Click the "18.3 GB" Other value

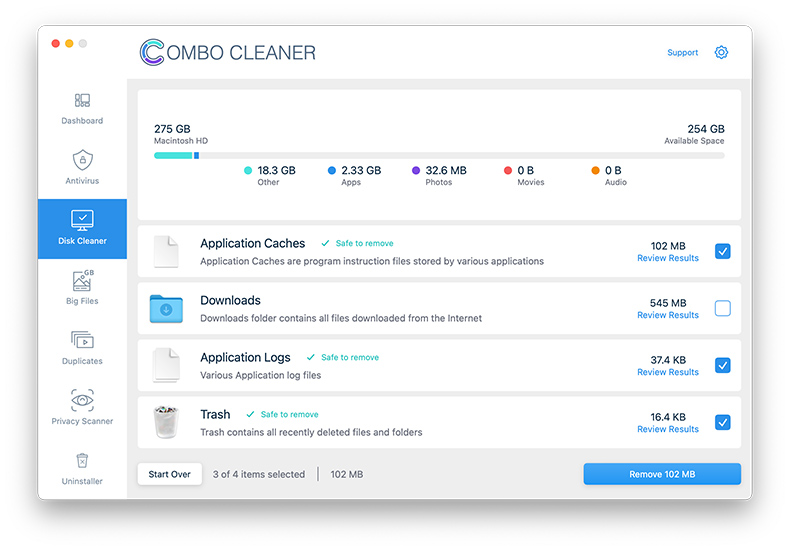(x=277, y=170)
